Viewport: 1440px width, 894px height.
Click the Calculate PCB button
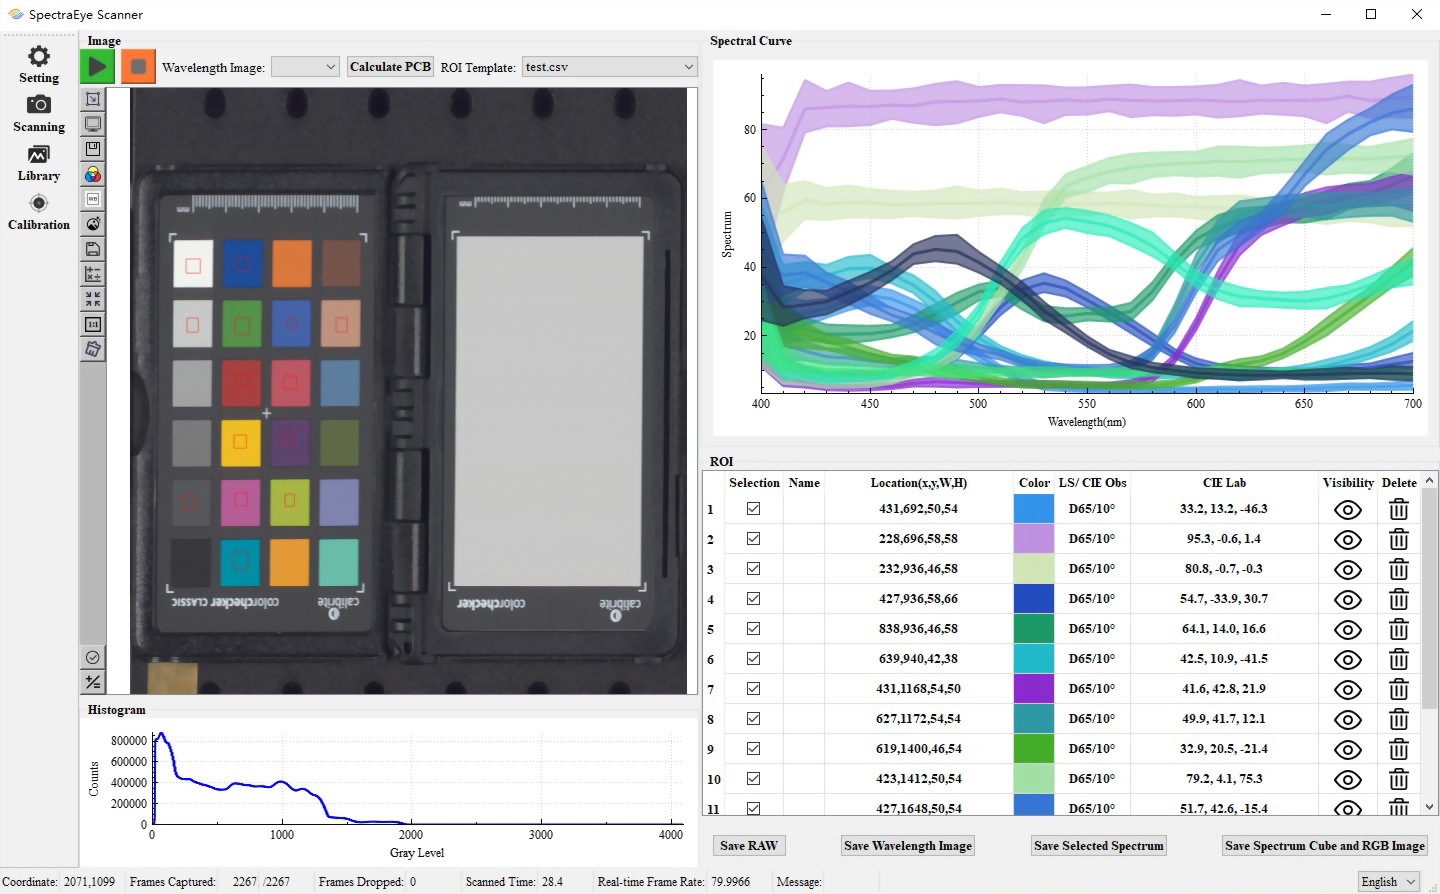(390, 67)
